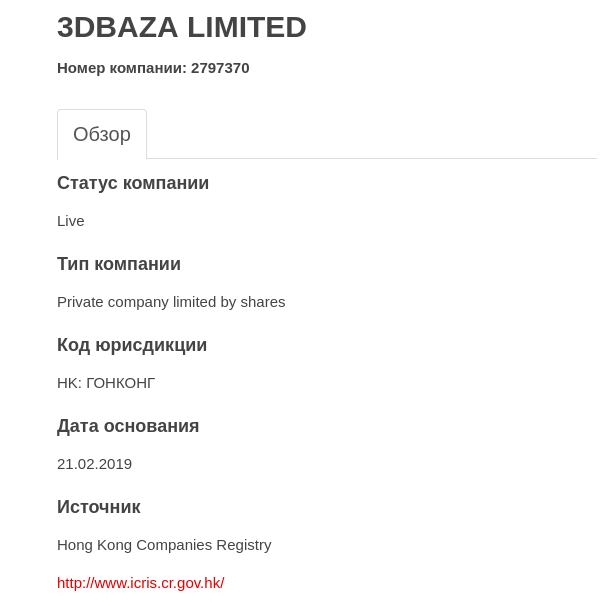The image size is (612, 606).
Task: Click the company number 2797370 text
Action: click(x=220, y=68)
